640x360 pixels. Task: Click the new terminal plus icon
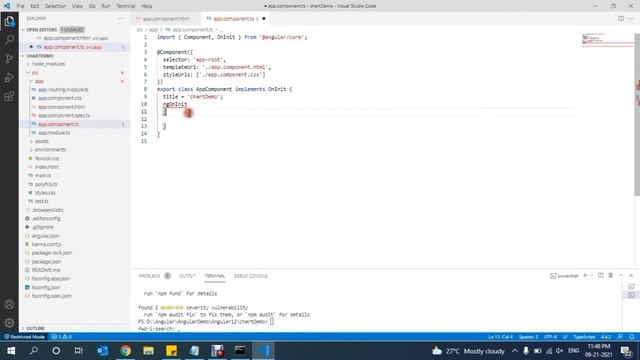click(585, 276)
